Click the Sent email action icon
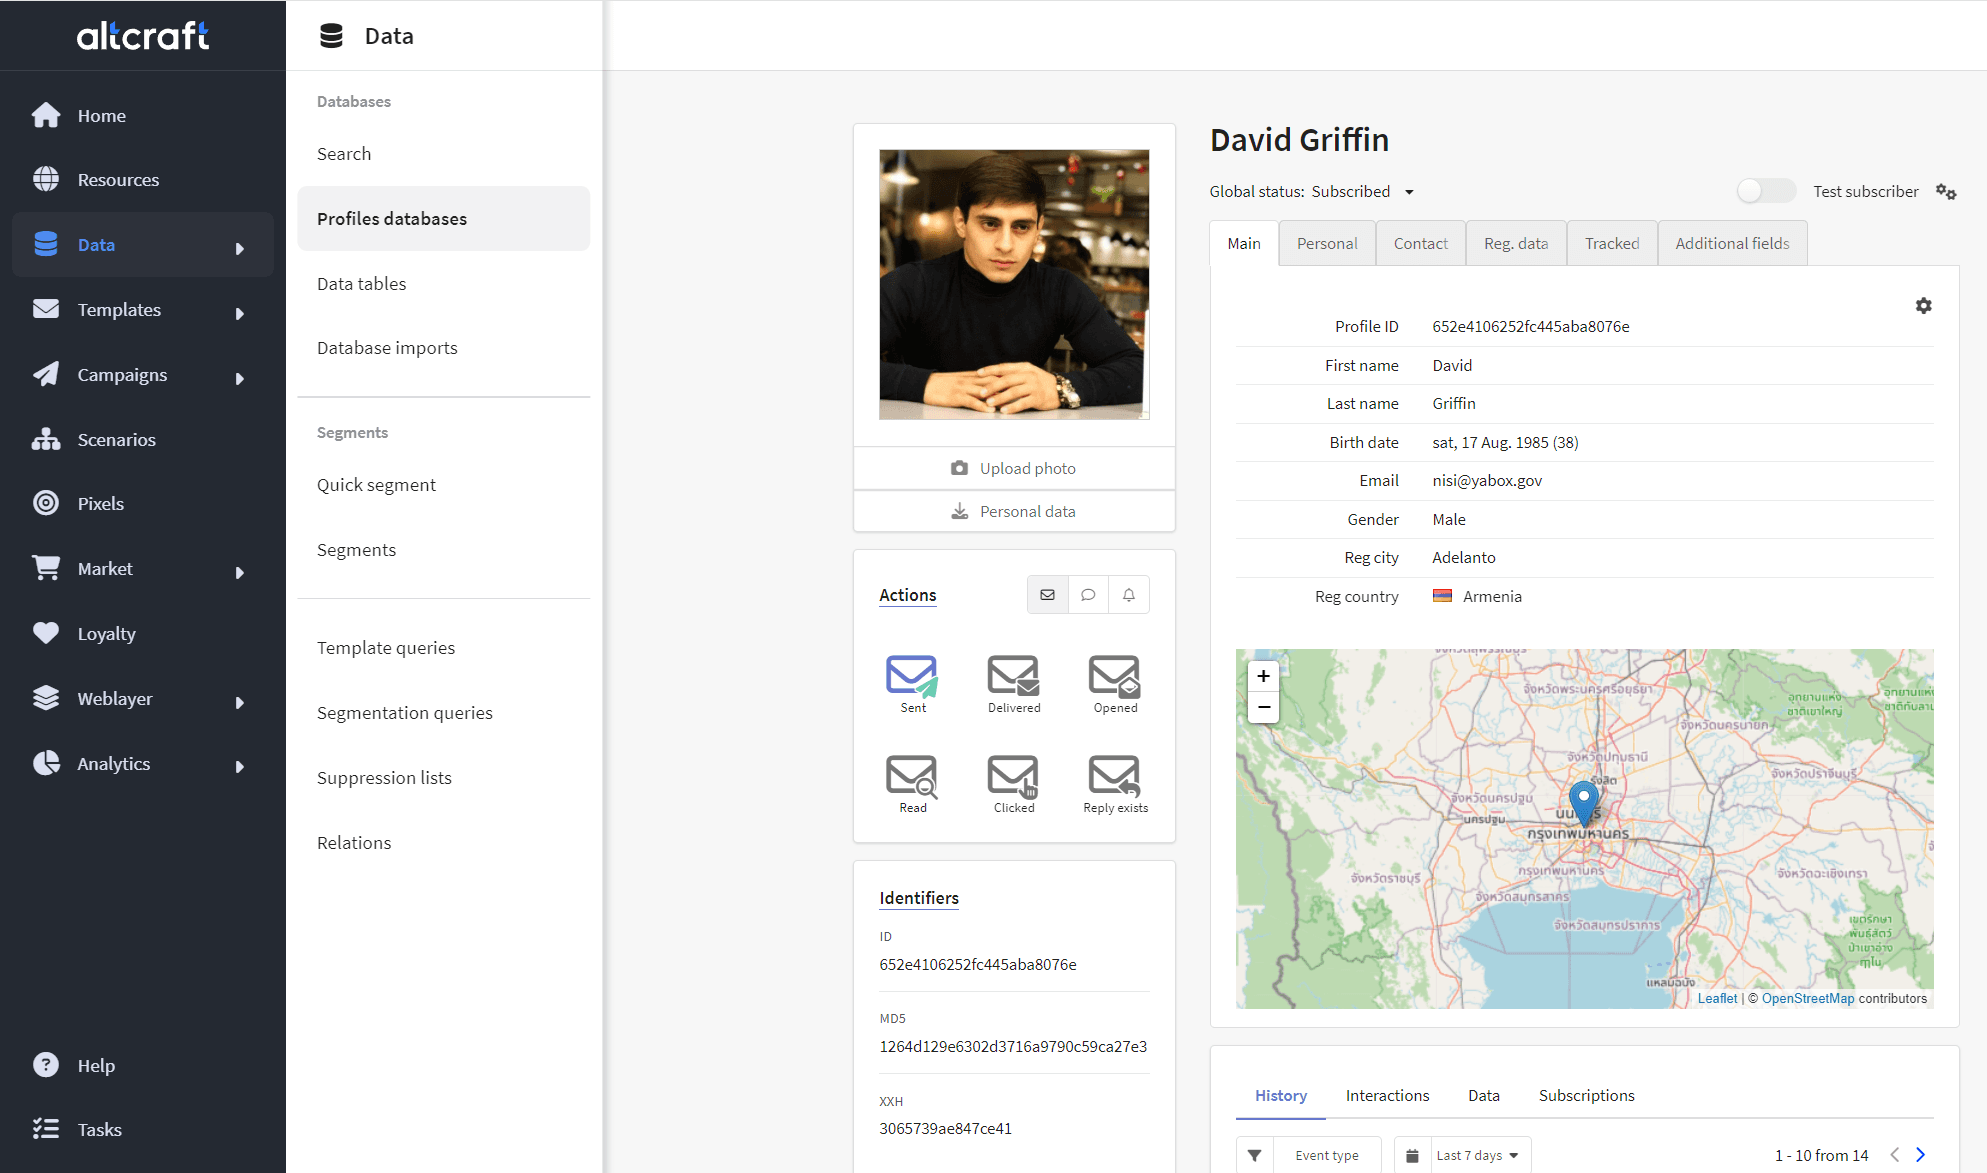This screenshot has height=1173, width=1987. (x=913, y=676)
